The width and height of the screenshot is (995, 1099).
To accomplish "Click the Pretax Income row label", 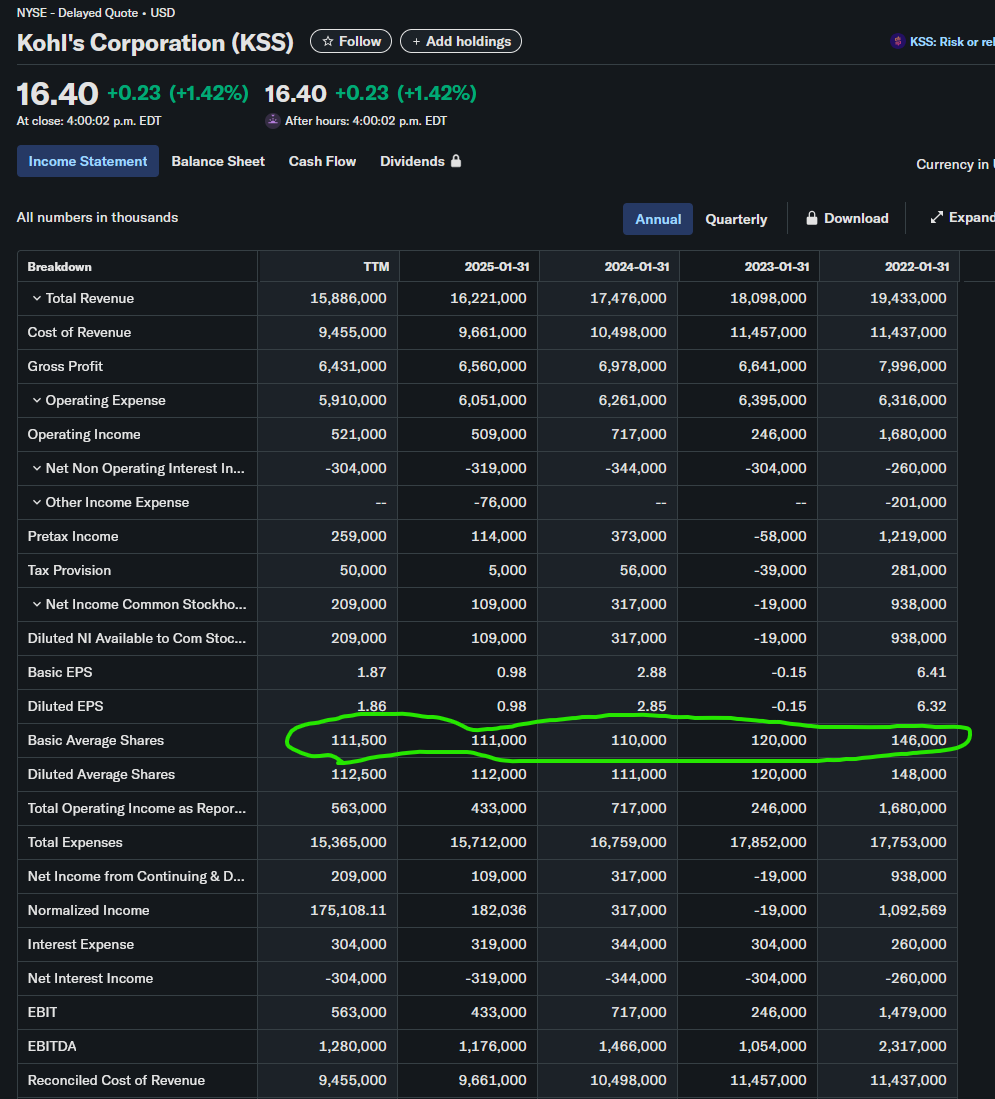I will tap(73, 536).
